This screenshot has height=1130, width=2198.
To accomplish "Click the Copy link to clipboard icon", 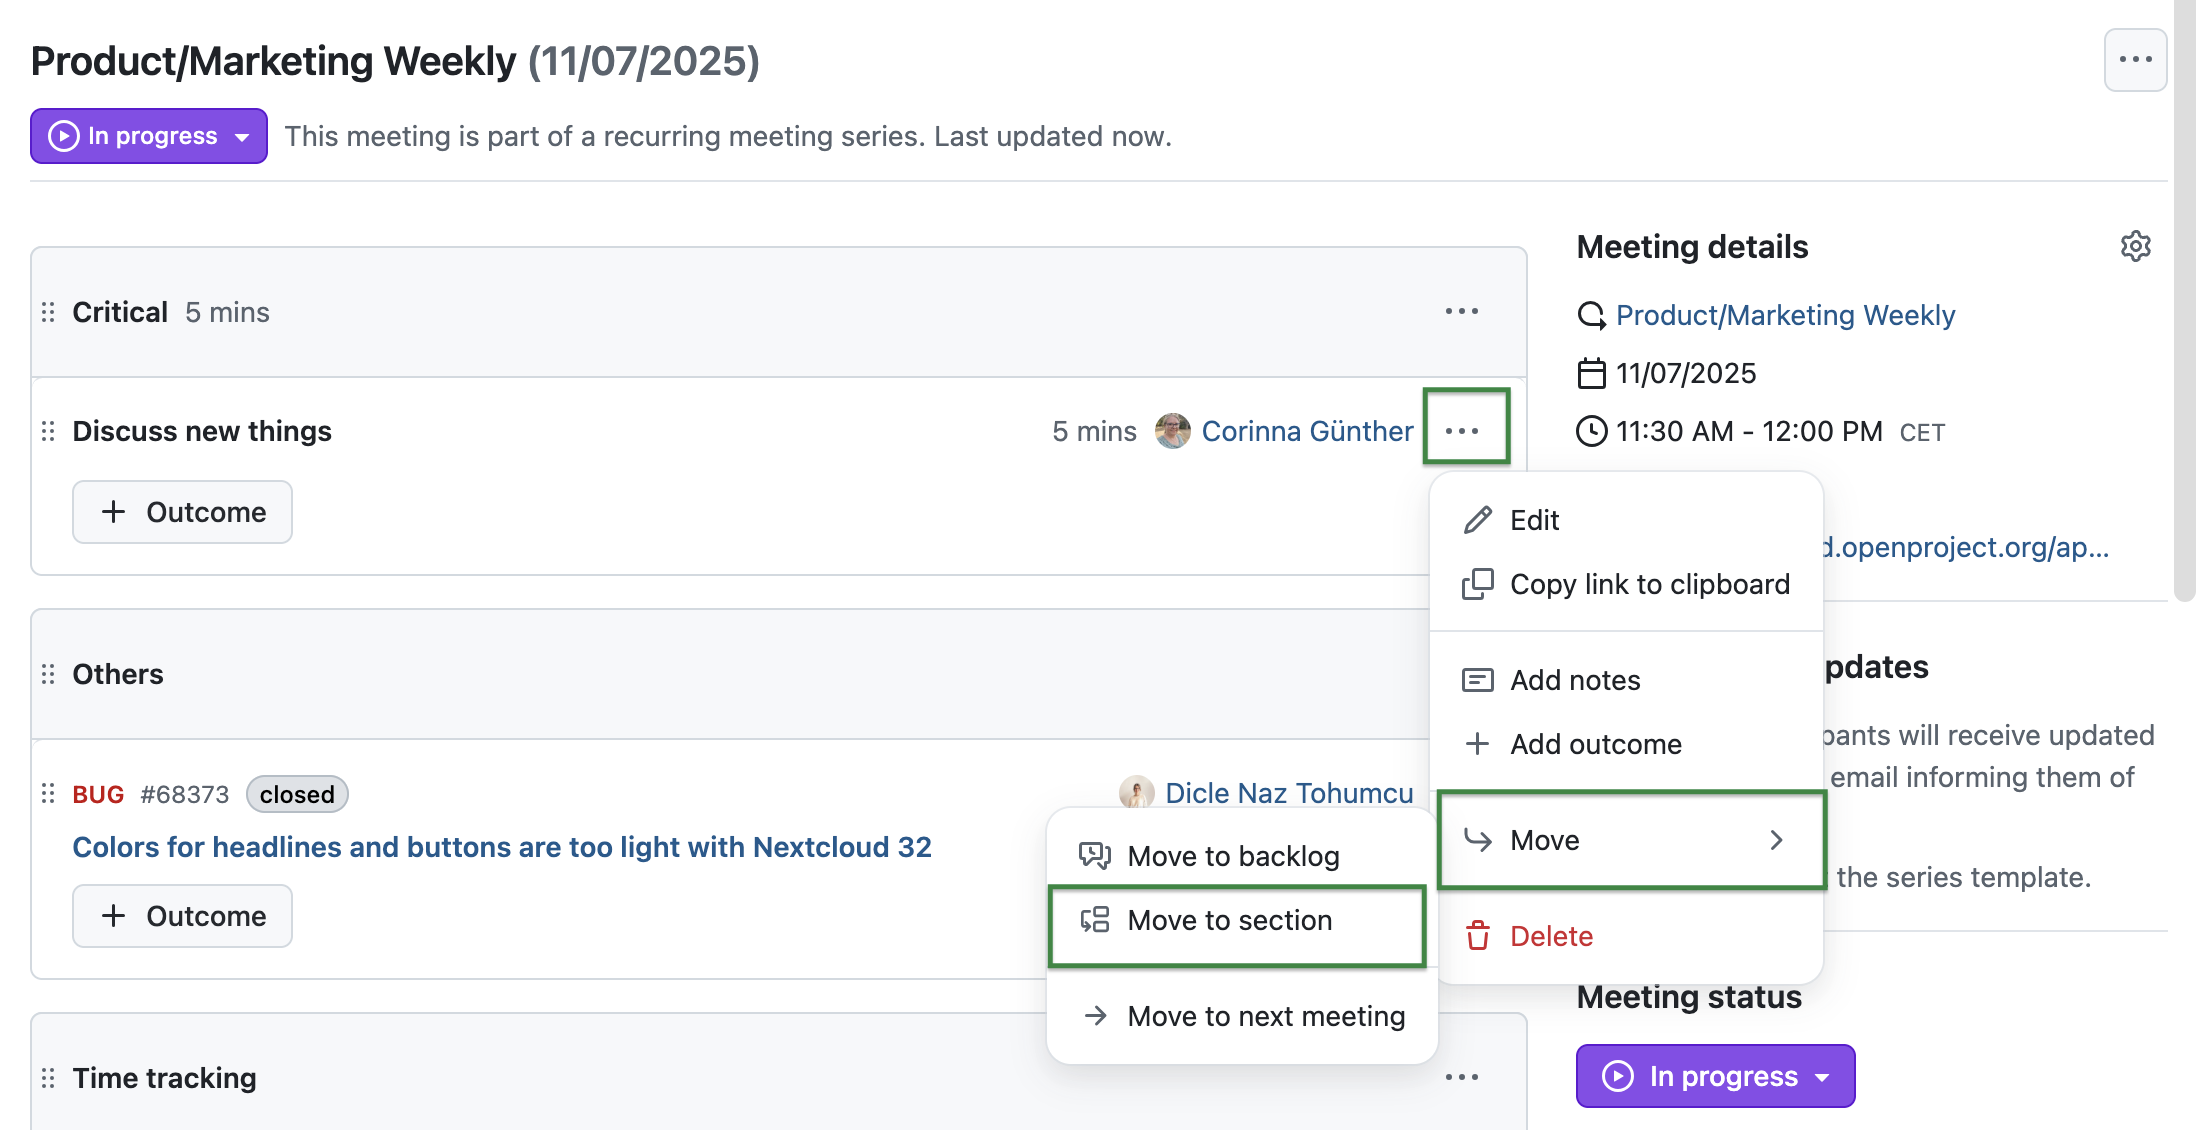I will tap(1477, 584).
